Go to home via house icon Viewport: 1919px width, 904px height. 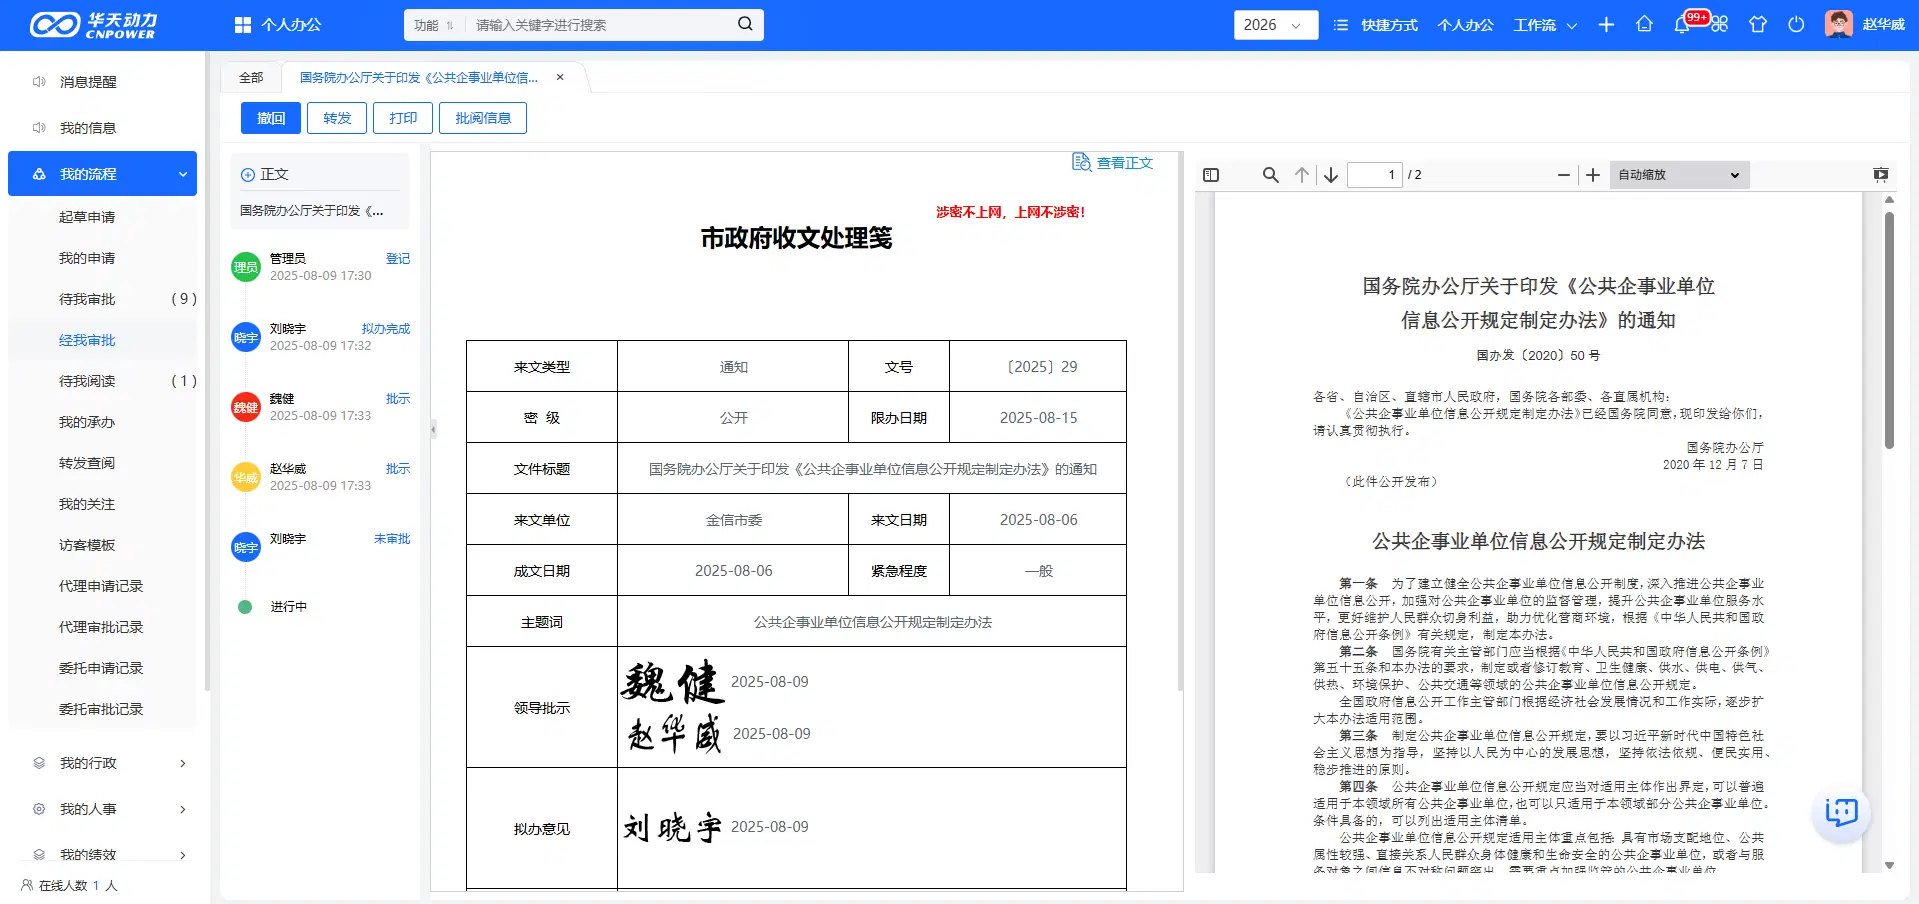click(1644, 25)
